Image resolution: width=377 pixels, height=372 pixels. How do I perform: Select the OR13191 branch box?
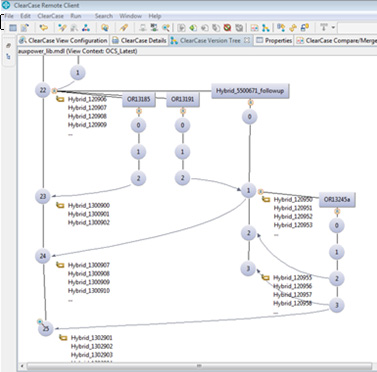tap(183, 99)
